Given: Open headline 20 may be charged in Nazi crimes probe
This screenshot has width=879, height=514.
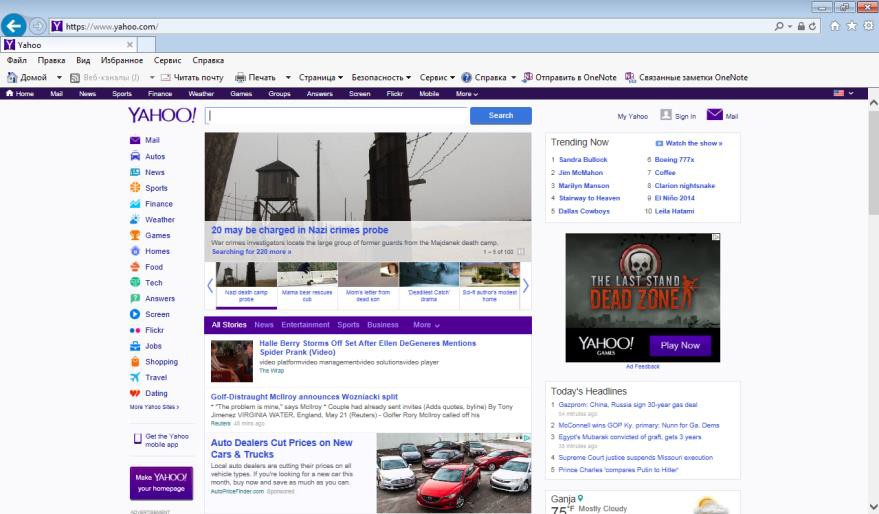Looking at the screenshot, I should coord(299,230).
